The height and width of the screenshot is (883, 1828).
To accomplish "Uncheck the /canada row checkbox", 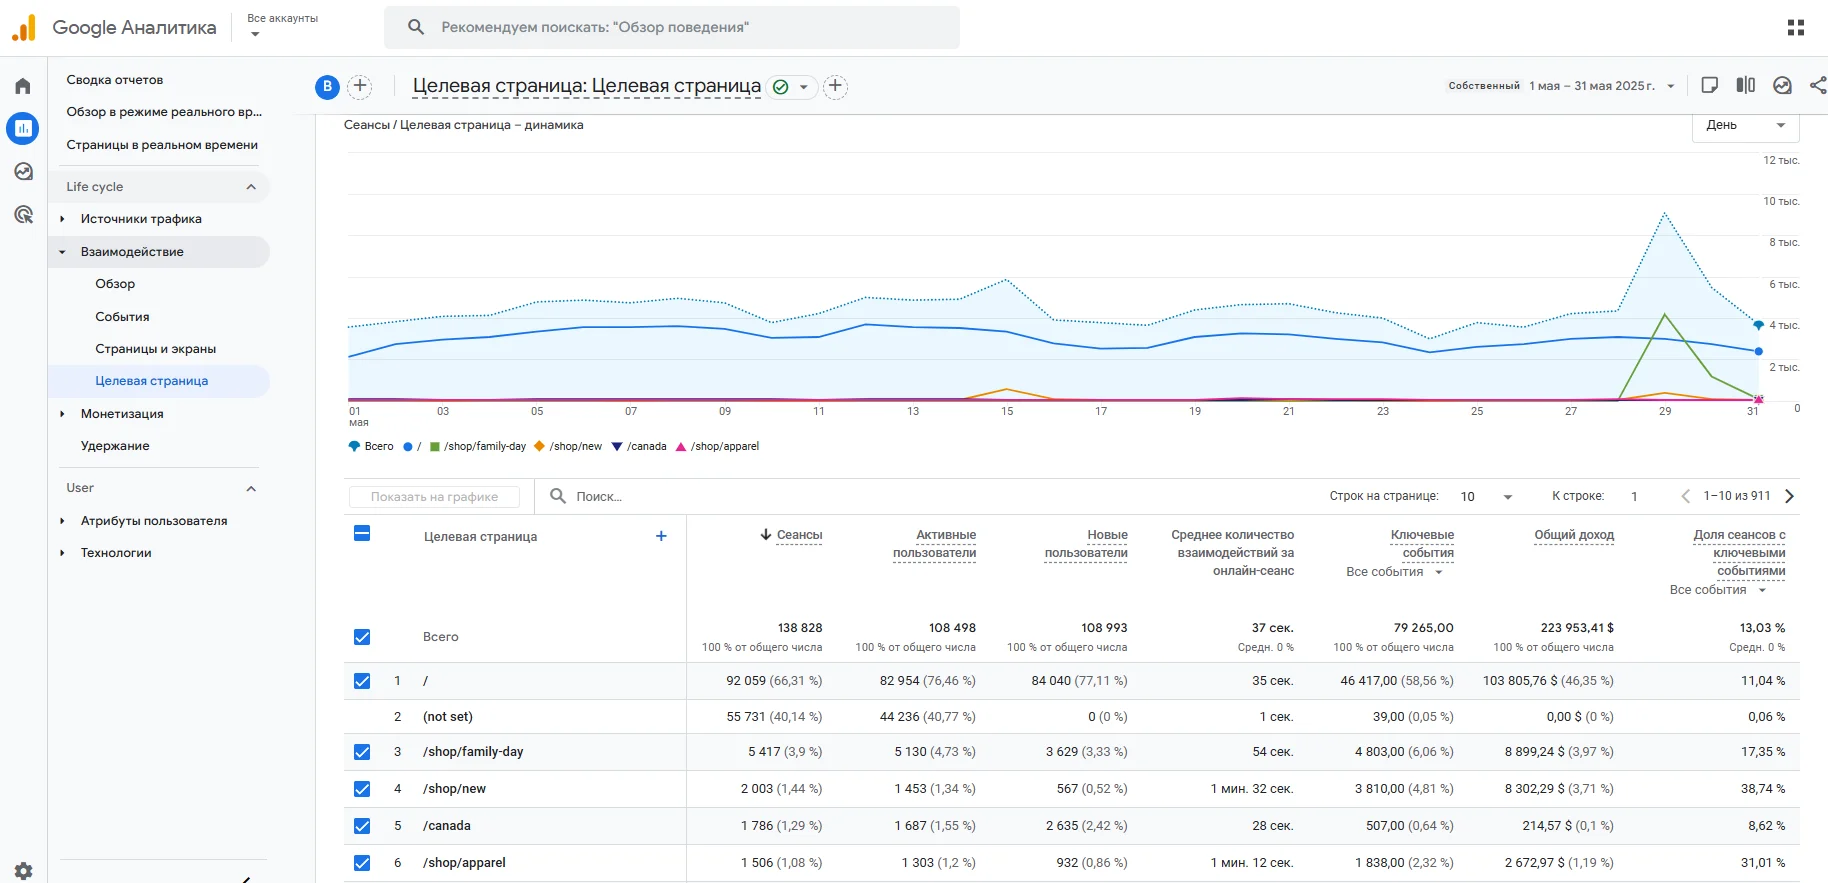I will pos(362,826).
